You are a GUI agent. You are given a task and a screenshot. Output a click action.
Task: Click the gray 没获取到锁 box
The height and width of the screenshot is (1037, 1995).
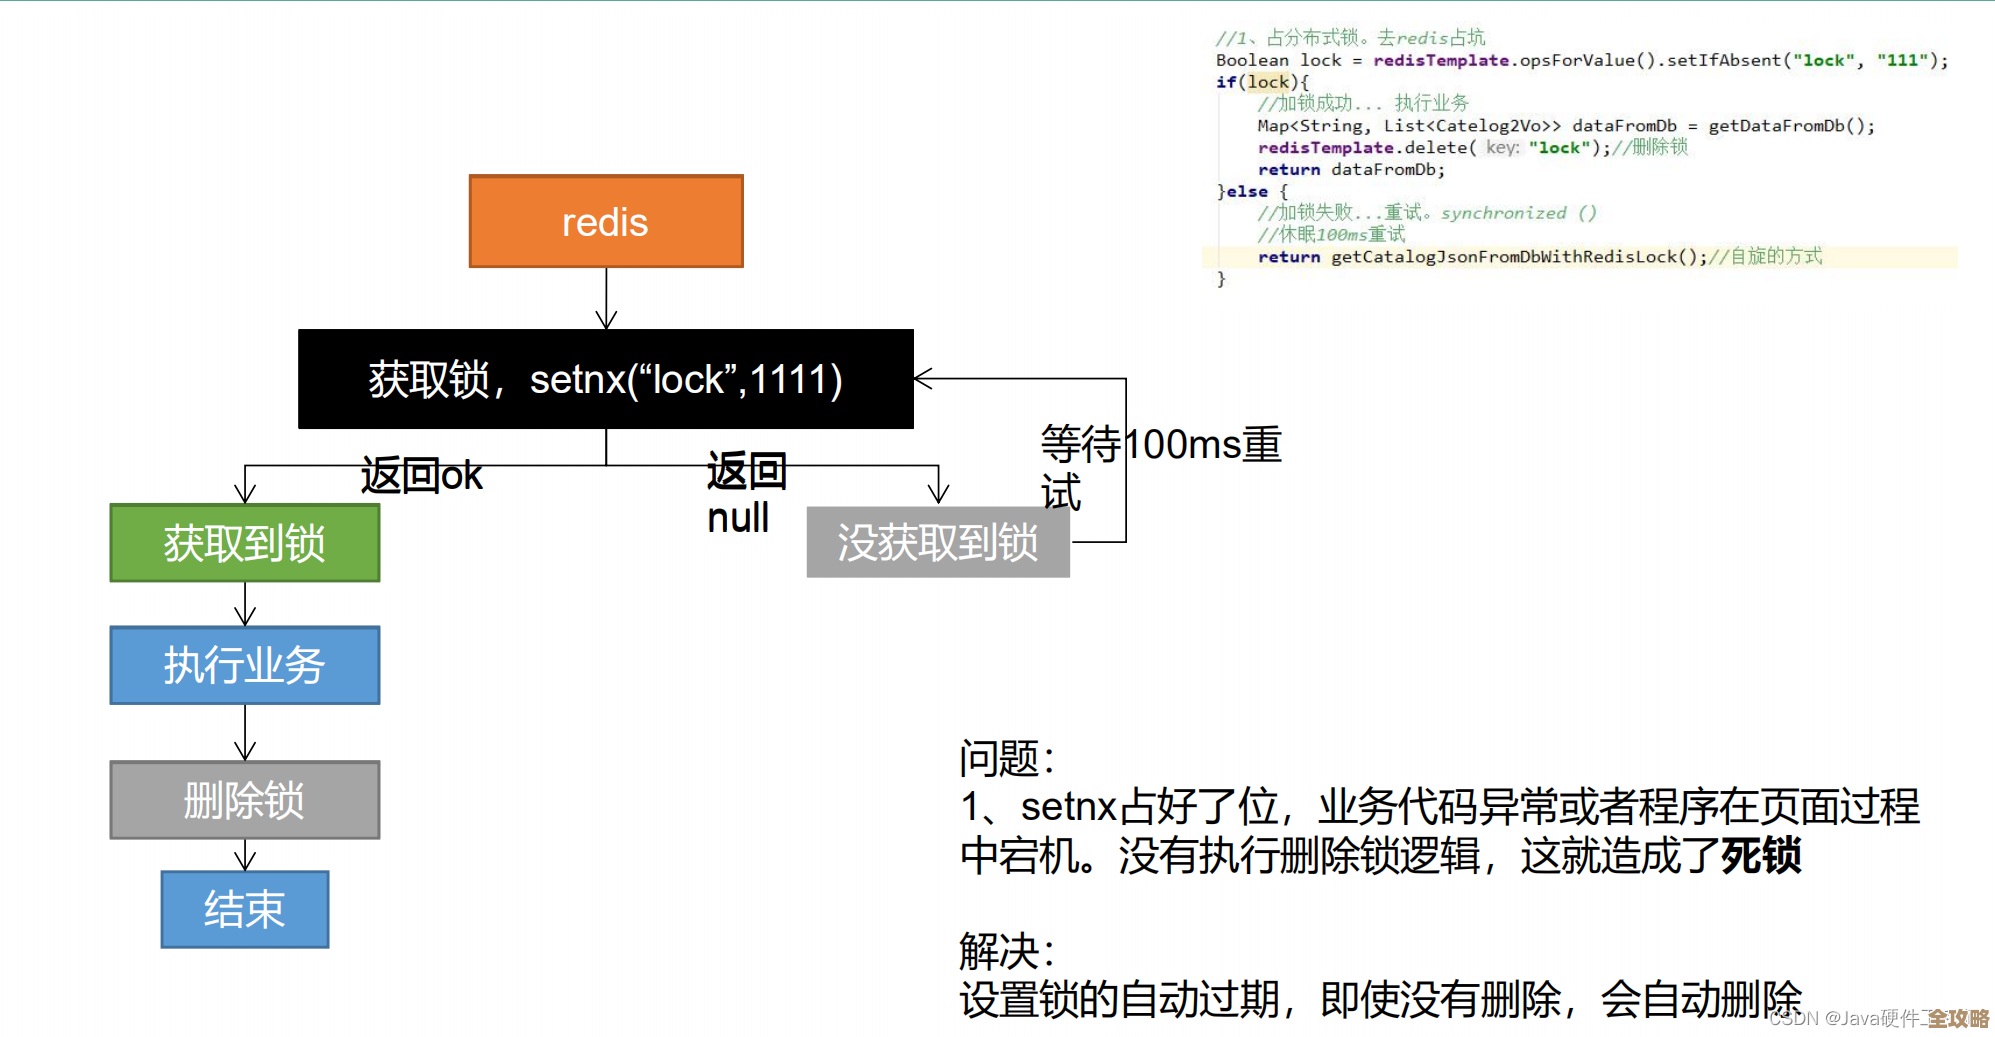[938, 542]
